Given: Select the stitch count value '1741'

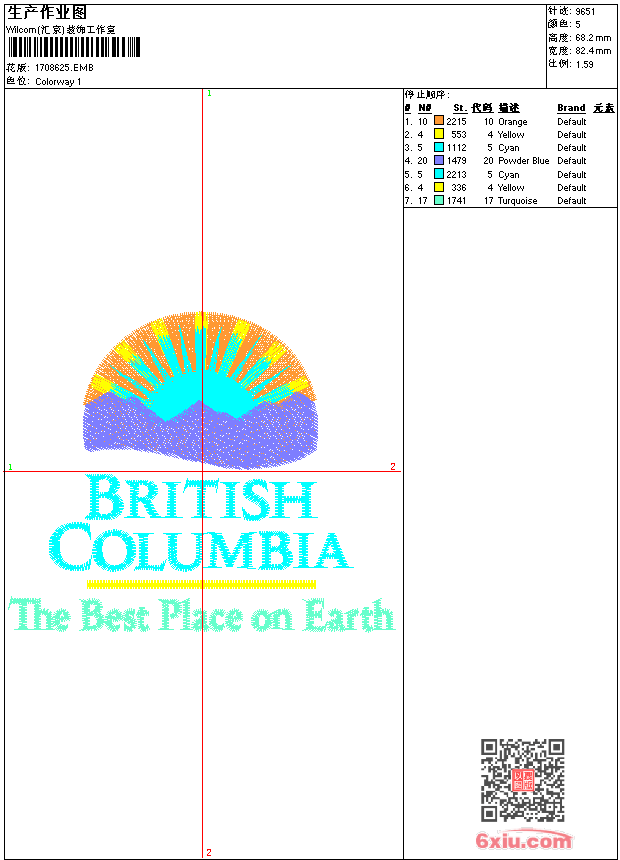Looking at the screenshot, I should pos(456,201).
